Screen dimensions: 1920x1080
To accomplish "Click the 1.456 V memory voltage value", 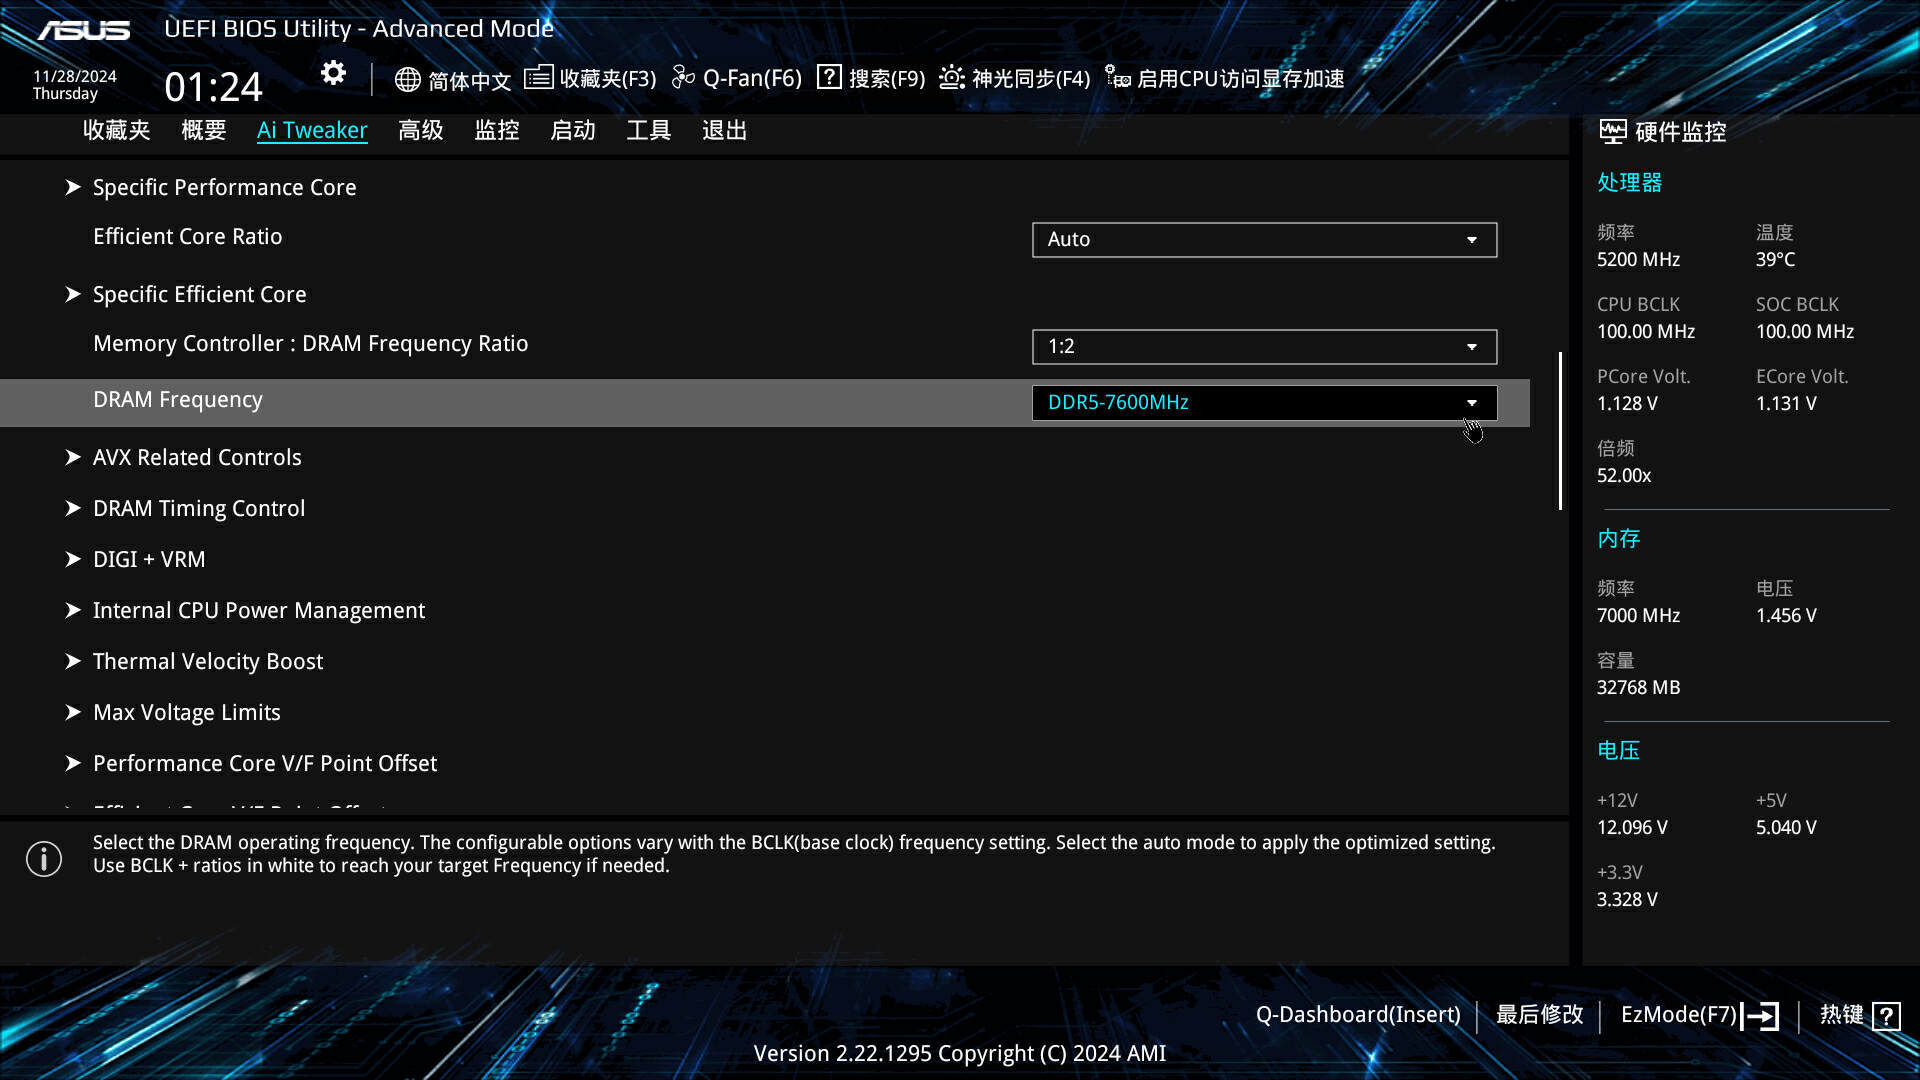I will coord(1787,616).
